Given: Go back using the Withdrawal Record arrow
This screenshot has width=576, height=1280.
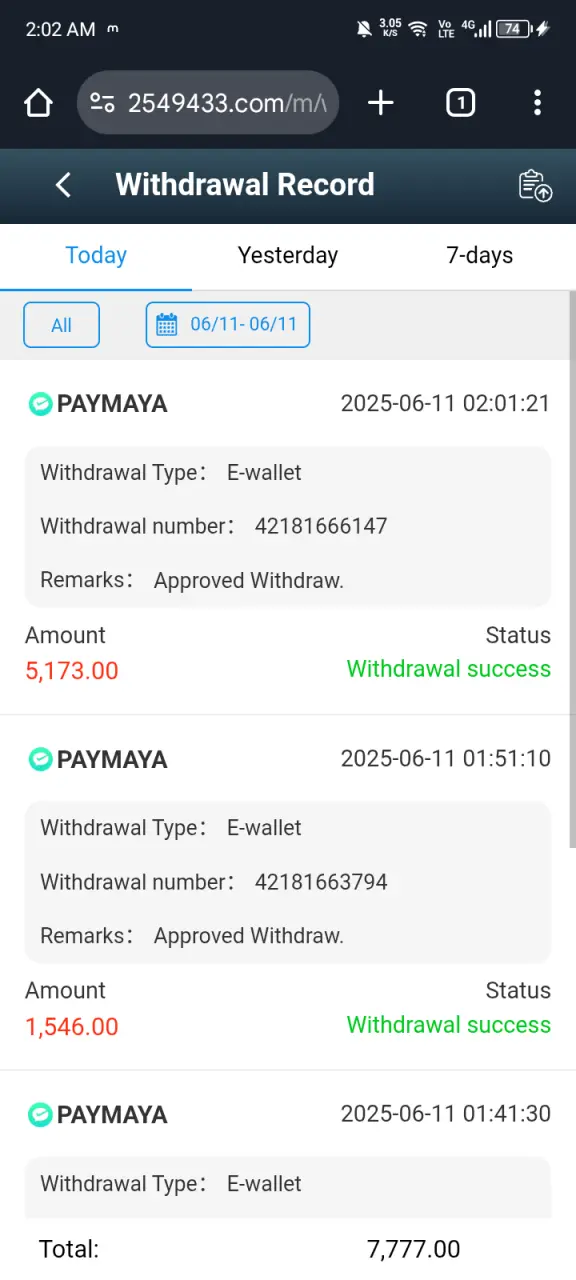Looking at the screenshot, I should [63, 185].
